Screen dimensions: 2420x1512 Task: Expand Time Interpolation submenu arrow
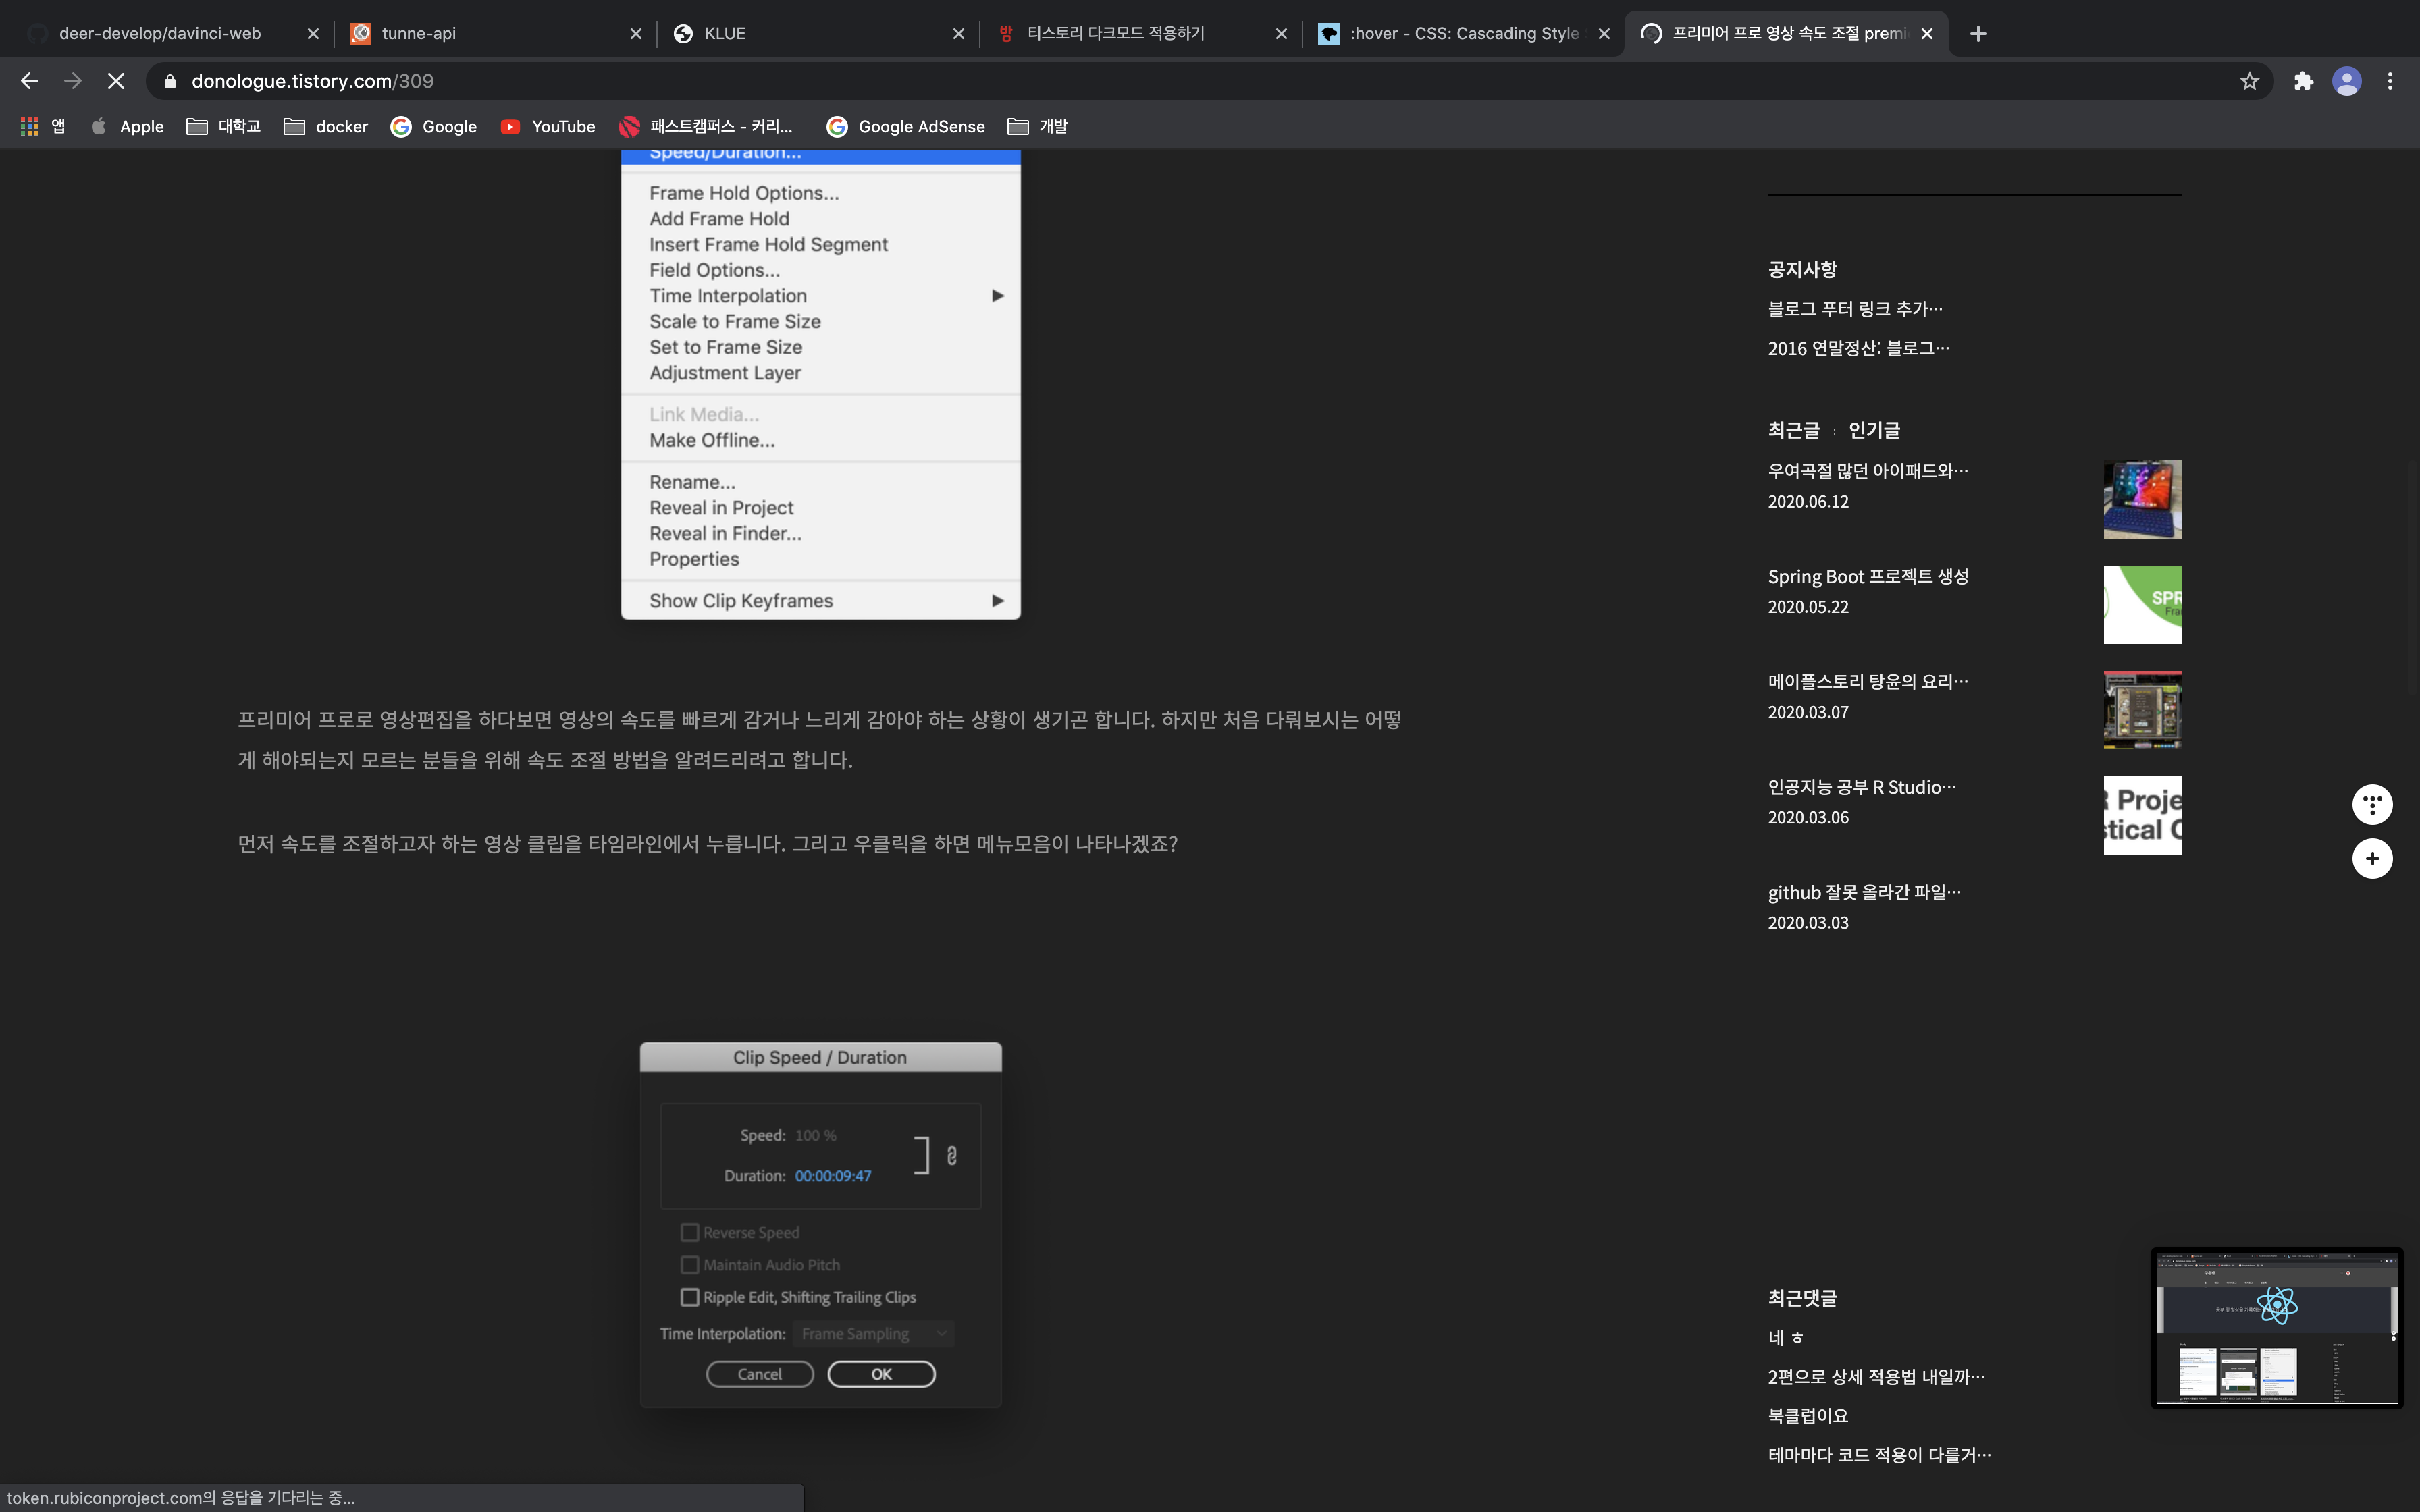pos(997,296)
